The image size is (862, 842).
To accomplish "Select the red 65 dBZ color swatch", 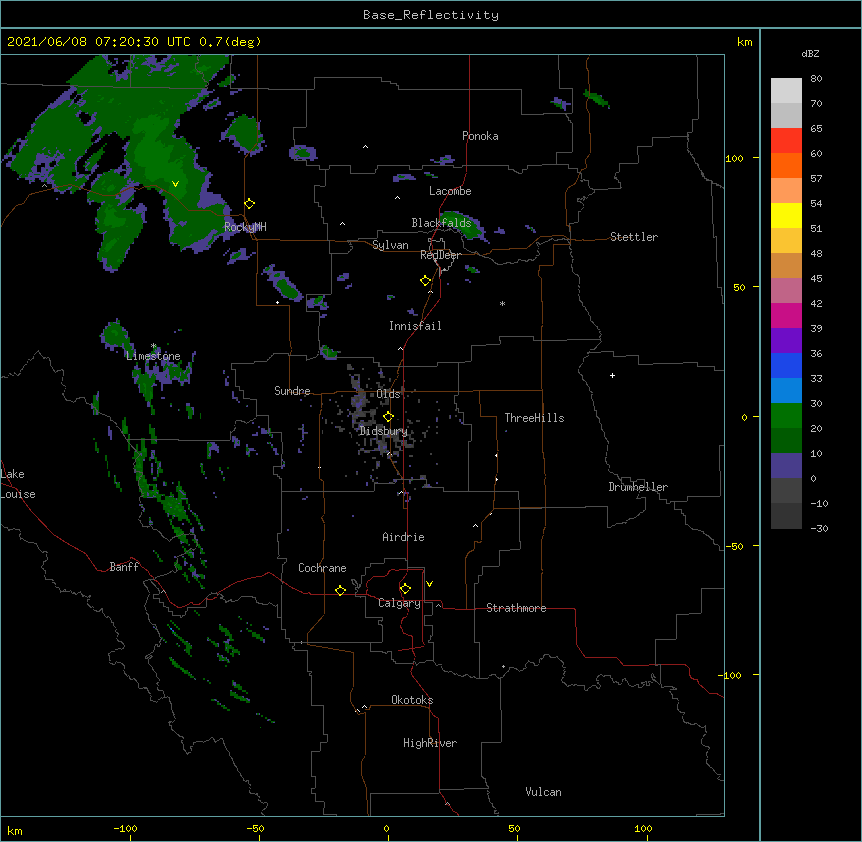I will click(x=786, y=140).
